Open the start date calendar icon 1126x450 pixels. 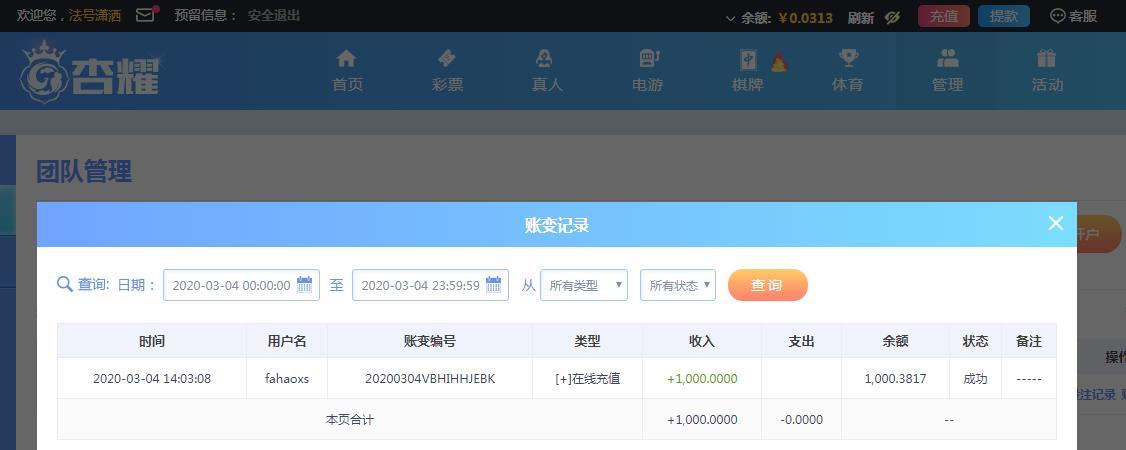(304, 284)
